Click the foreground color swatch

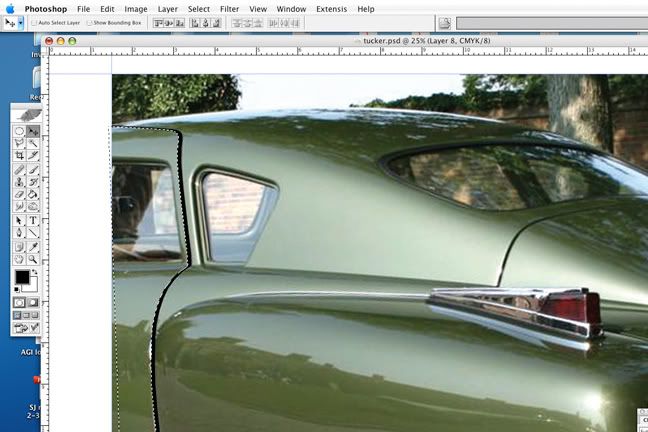click(x=21, y=277)
